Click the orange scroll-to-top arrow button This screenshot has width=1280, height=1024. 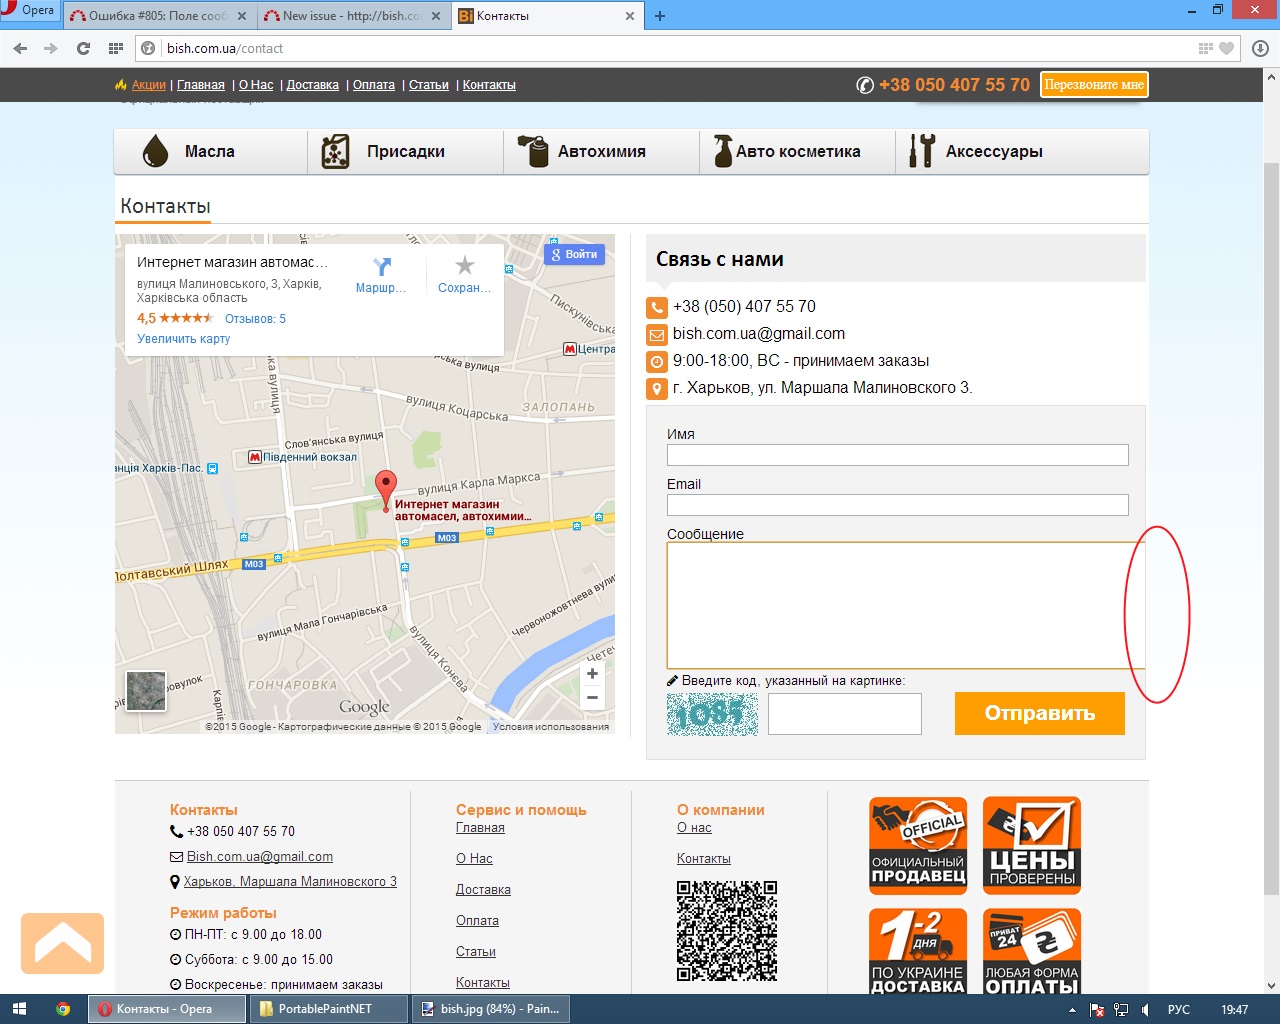coord(62,943)
